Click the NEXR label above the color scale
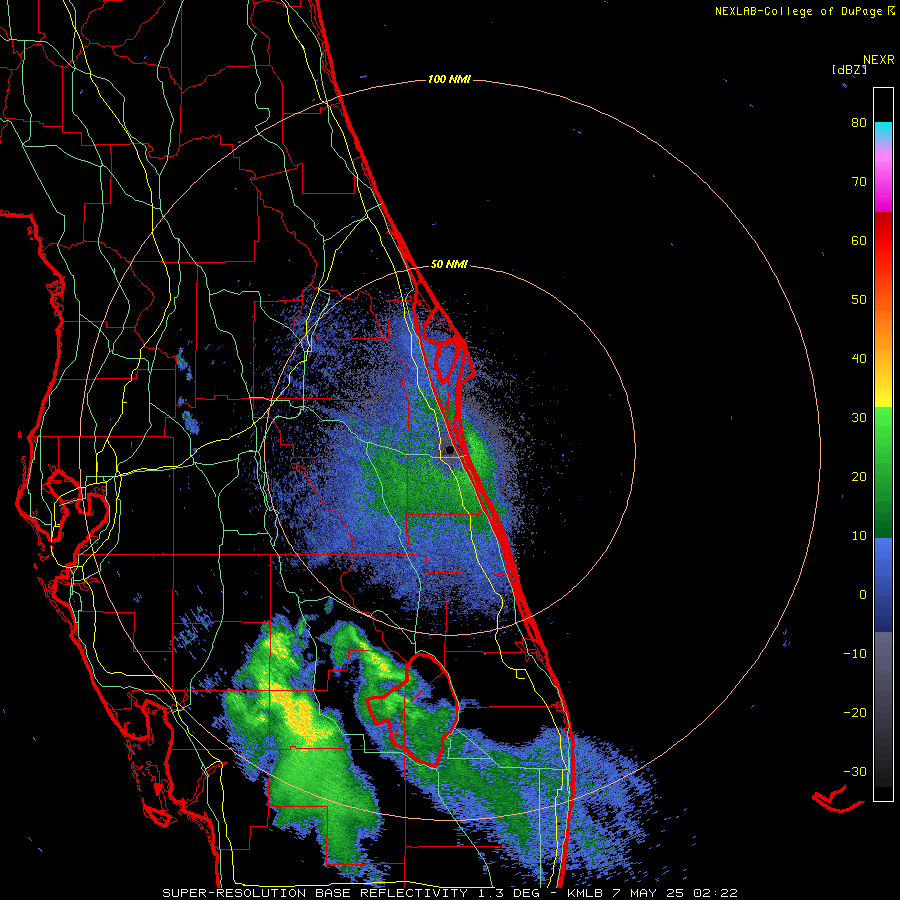900x900 pixels. [879, 60]
